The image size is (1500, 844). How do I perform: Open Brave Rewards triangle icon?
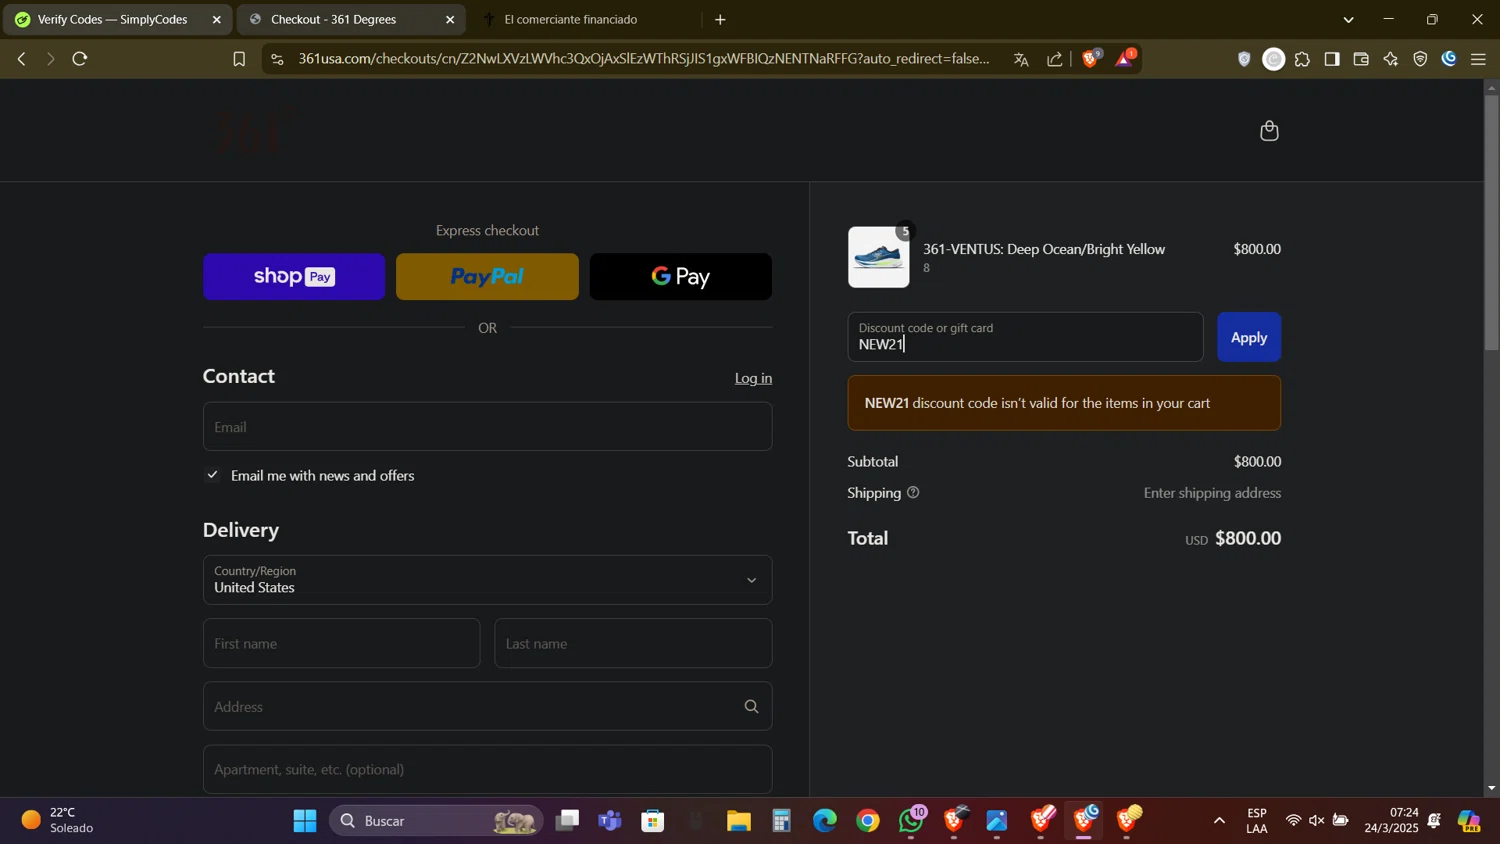point(1125,59)
